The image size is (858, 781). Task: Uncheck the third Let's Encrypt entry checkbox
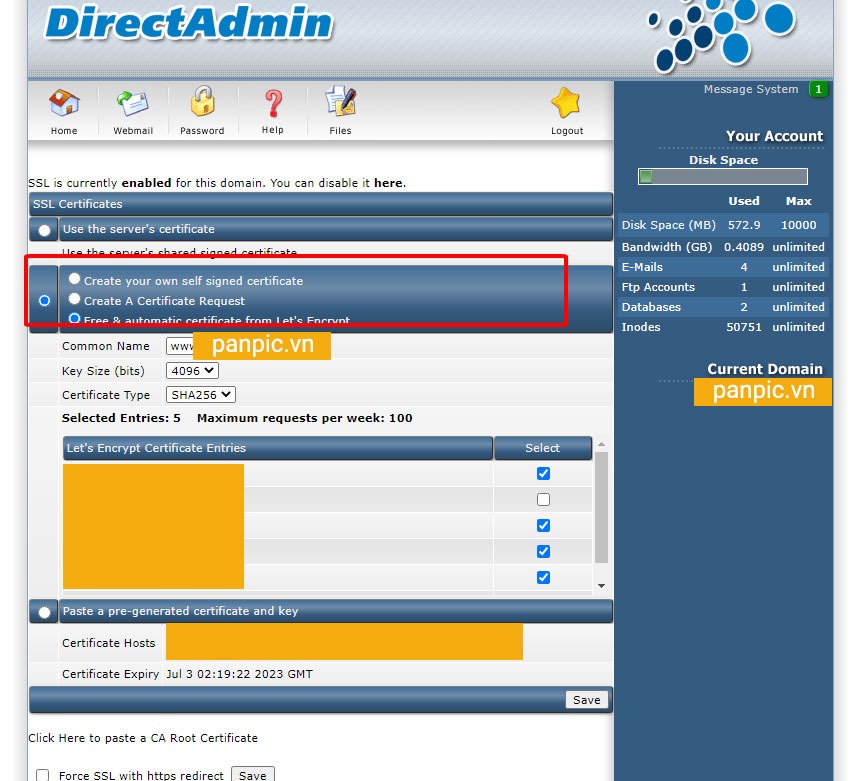pyautogui.click(x=543, y=525)
